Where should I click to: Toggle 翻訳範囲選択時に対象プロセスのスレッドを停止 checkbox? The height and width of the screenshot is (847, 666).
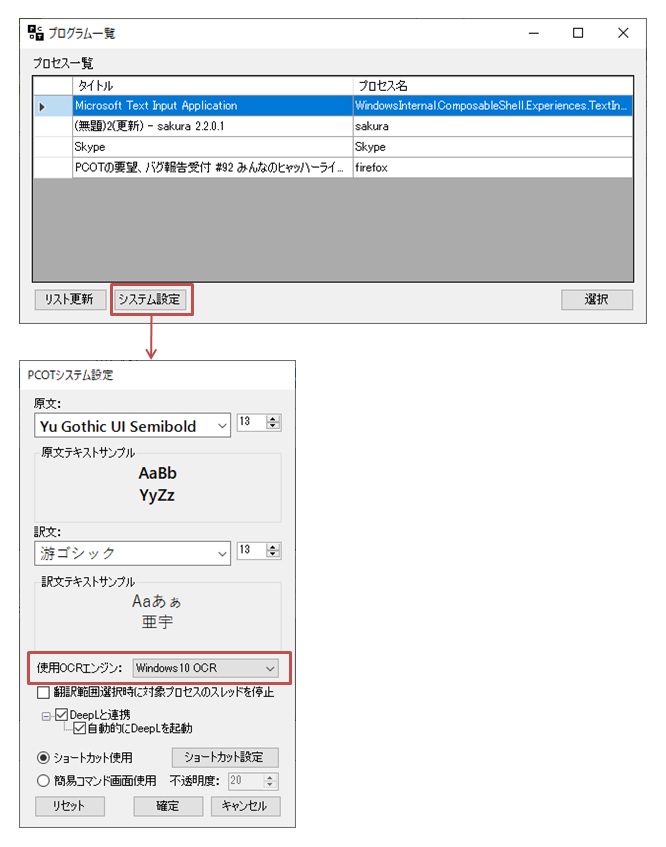coord(43,692)
